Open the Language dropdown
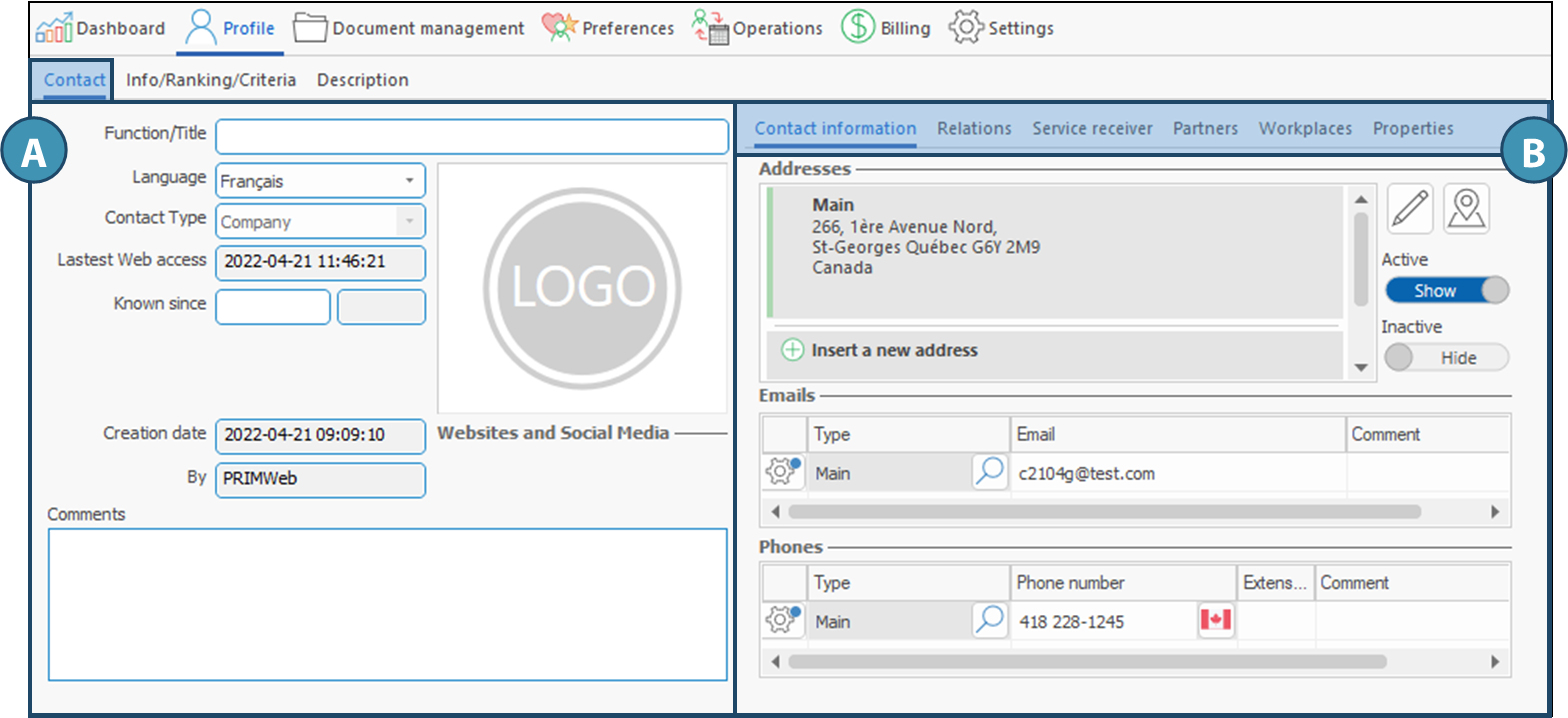 (x=409, y=181)
